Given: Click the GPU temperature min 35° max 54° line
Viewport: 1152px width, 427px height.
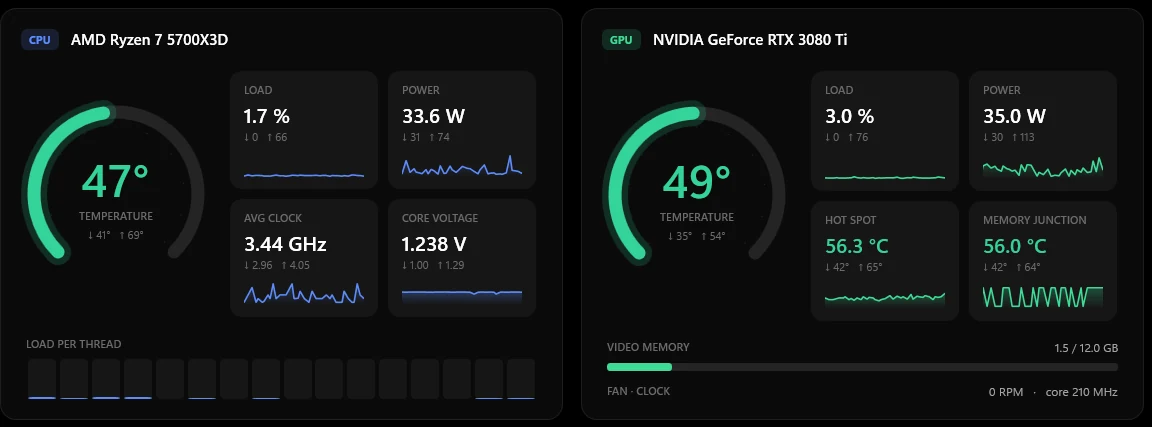Looking at the screenshot, I should 696,236.
